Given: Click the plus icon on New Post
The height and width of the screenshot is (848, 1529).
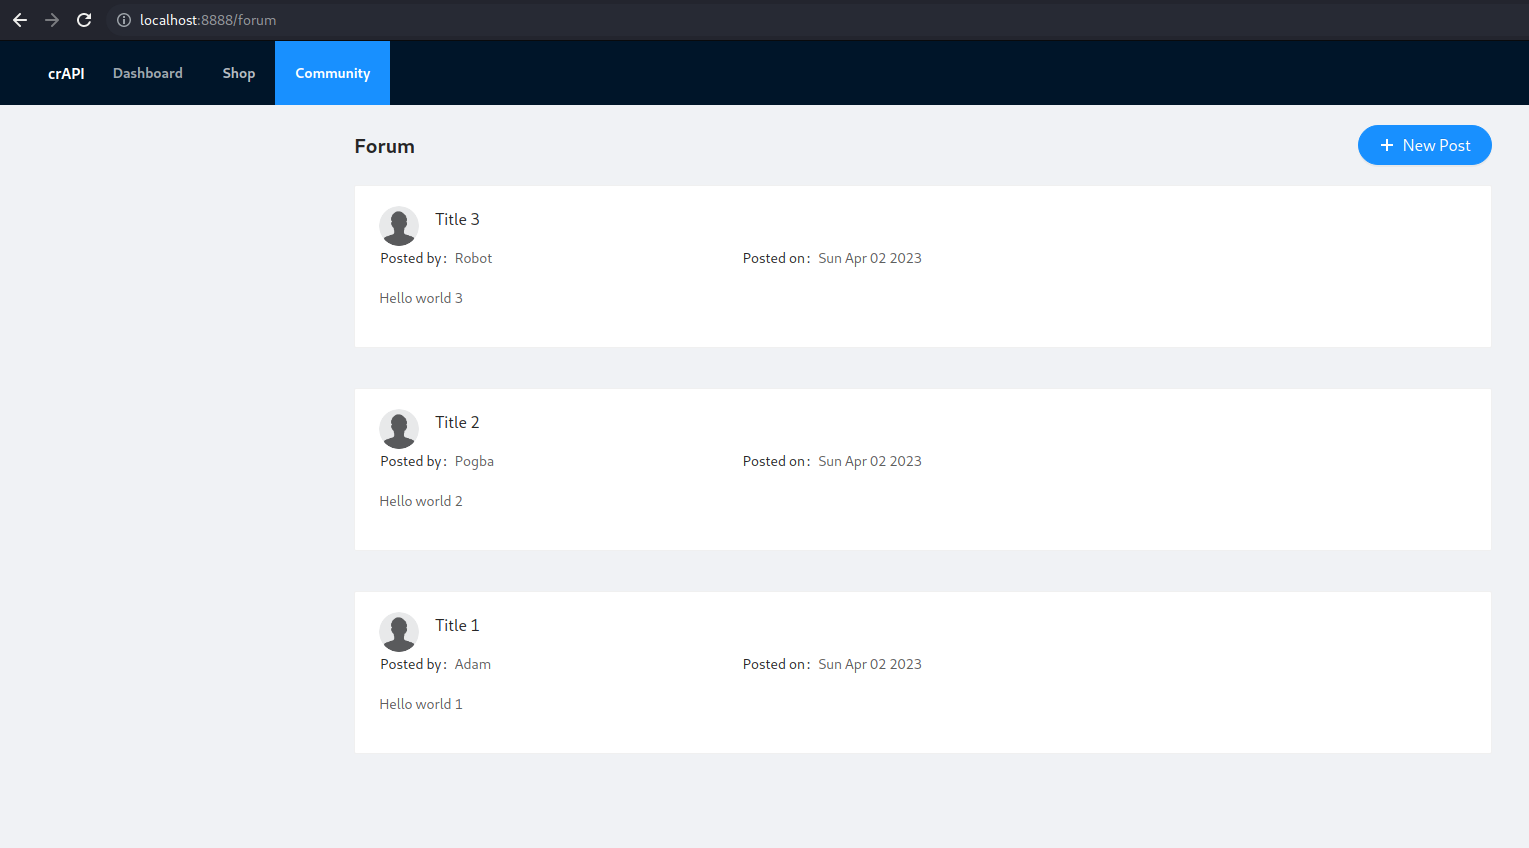Looking at the screenshot, I should [x=1387, y=145].
